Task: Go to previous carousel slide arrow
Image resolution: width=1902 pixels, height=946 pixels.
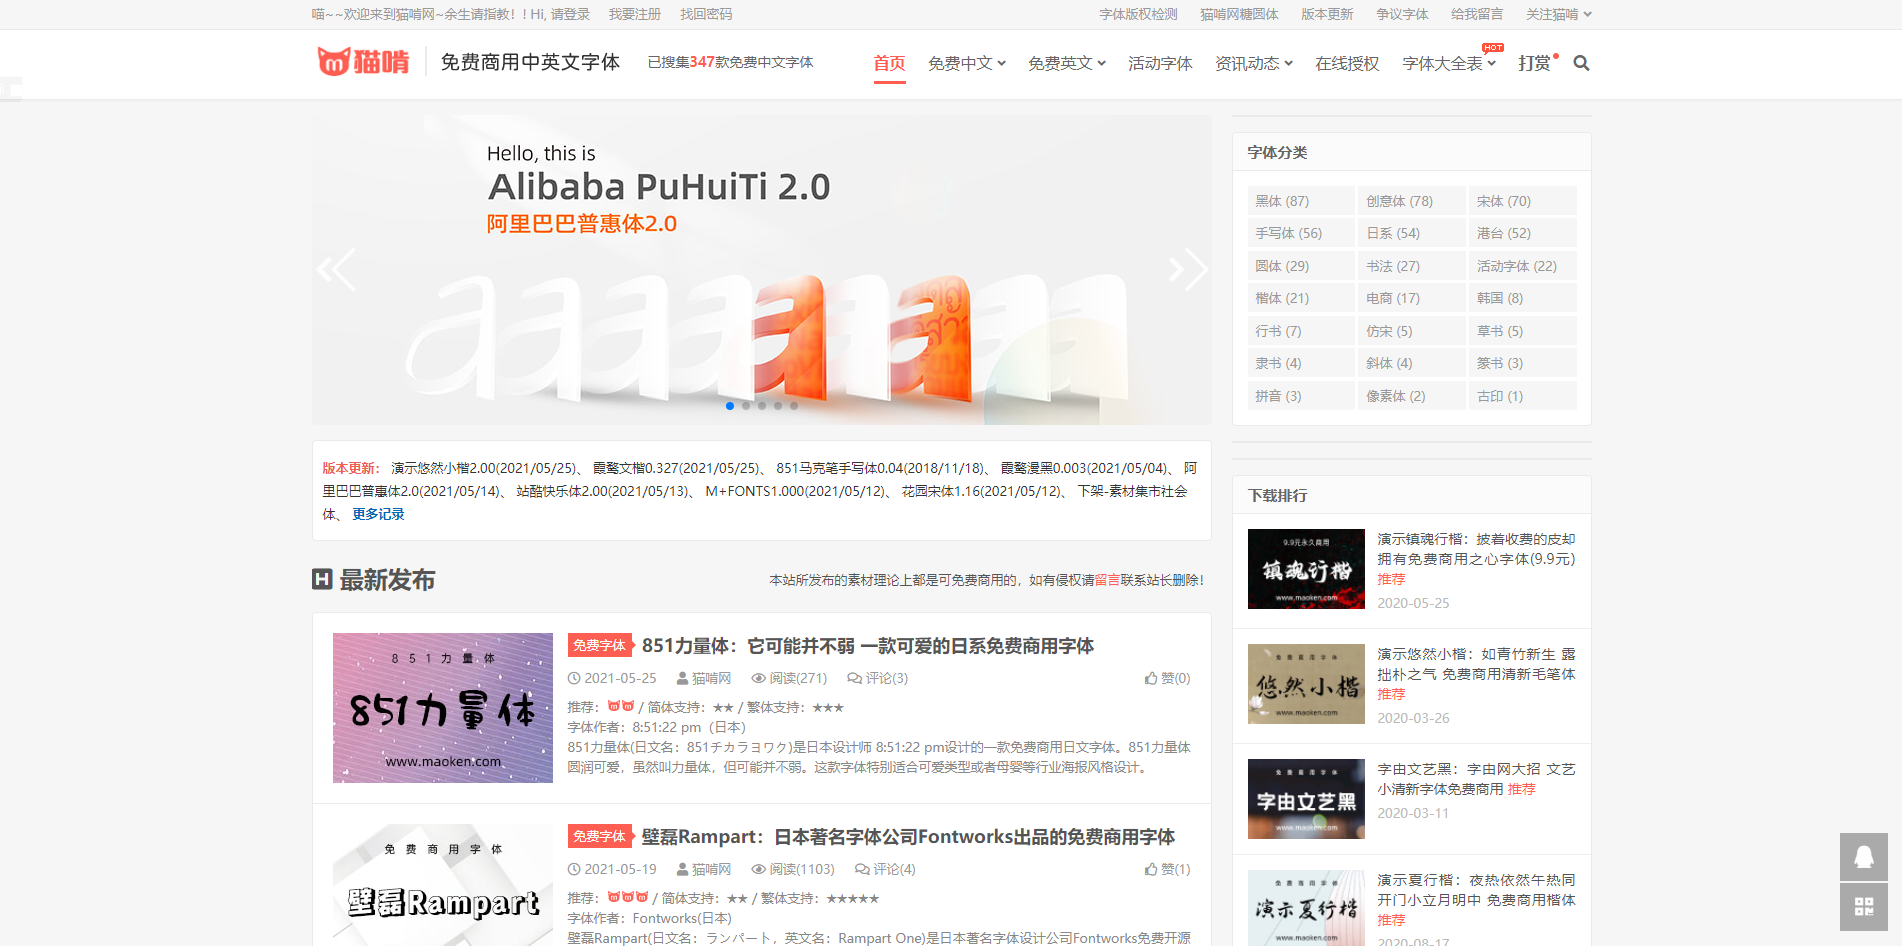Action: (x=337, y=269)
